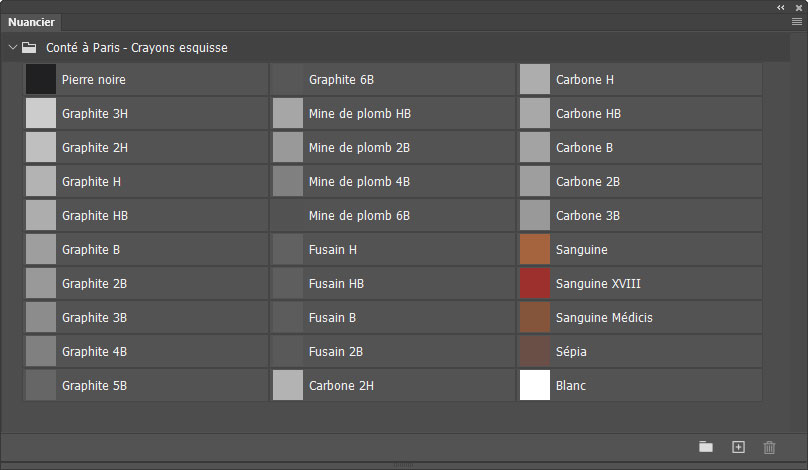Click the folder icon beside Conté à Paris
Screen dimensions: 808x470
click(29, 47)
